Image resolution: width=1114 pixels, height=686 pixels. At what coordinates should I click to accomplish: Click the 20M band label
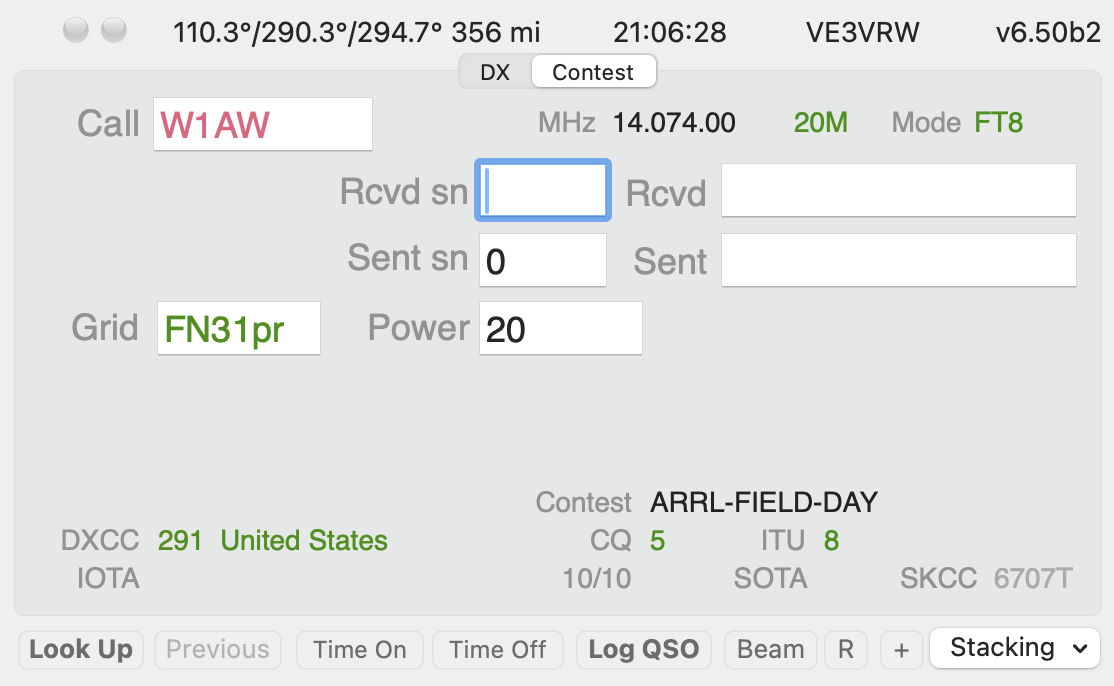820,124
